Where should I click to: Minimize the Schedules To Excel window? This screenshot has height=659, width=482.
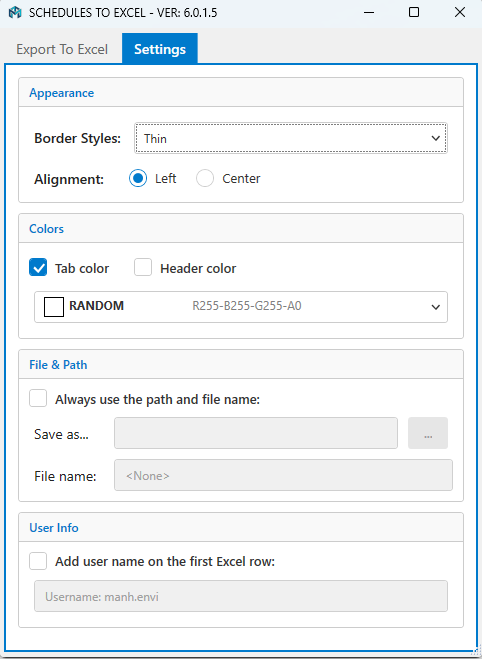[x=369, y=13]
